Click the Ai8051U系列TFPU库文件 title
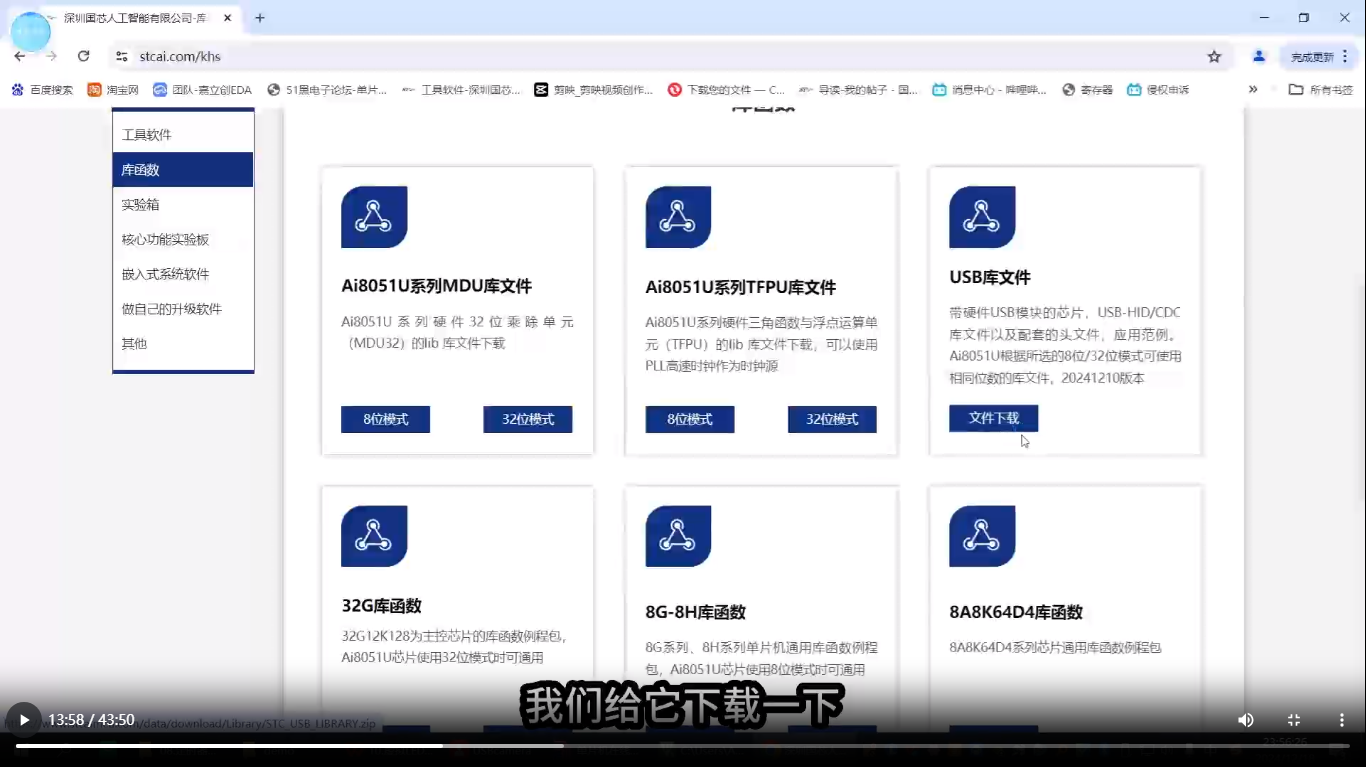Viewport: 1366px width, 767px height. 741,288
